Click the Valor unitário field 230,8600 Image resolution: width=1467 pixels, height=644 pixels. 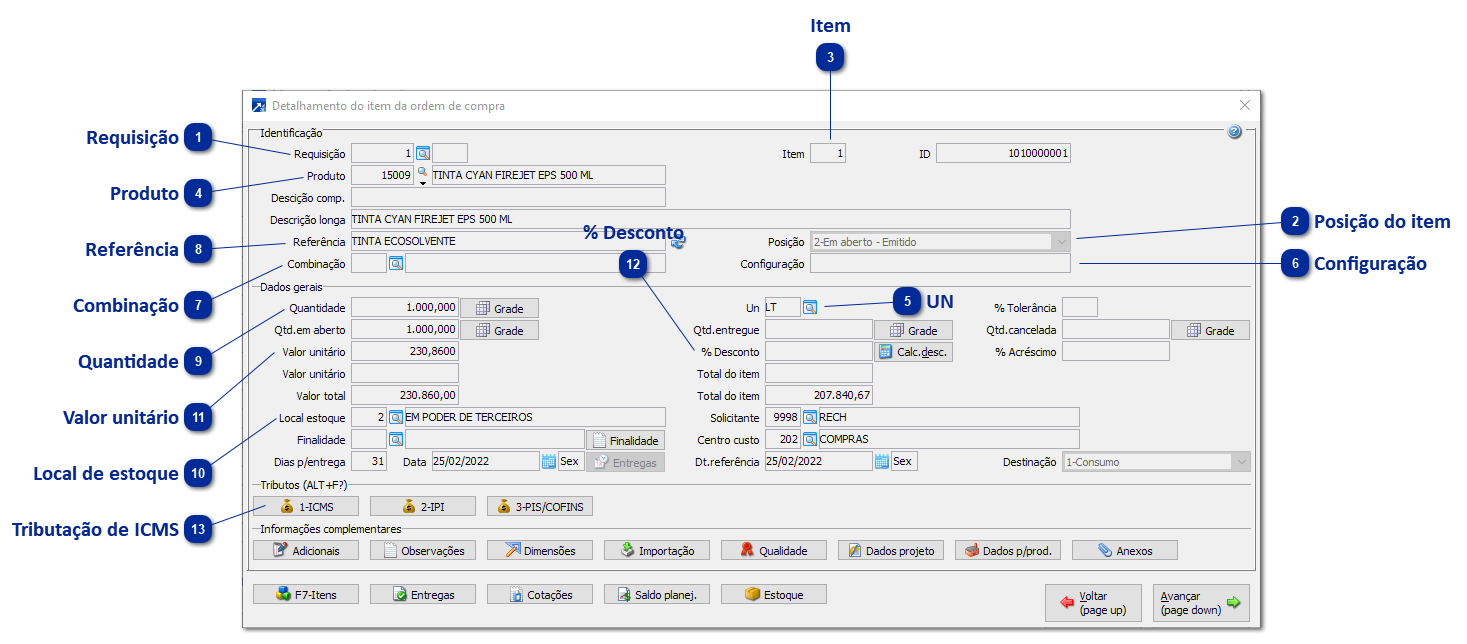[x=405, y=352]
